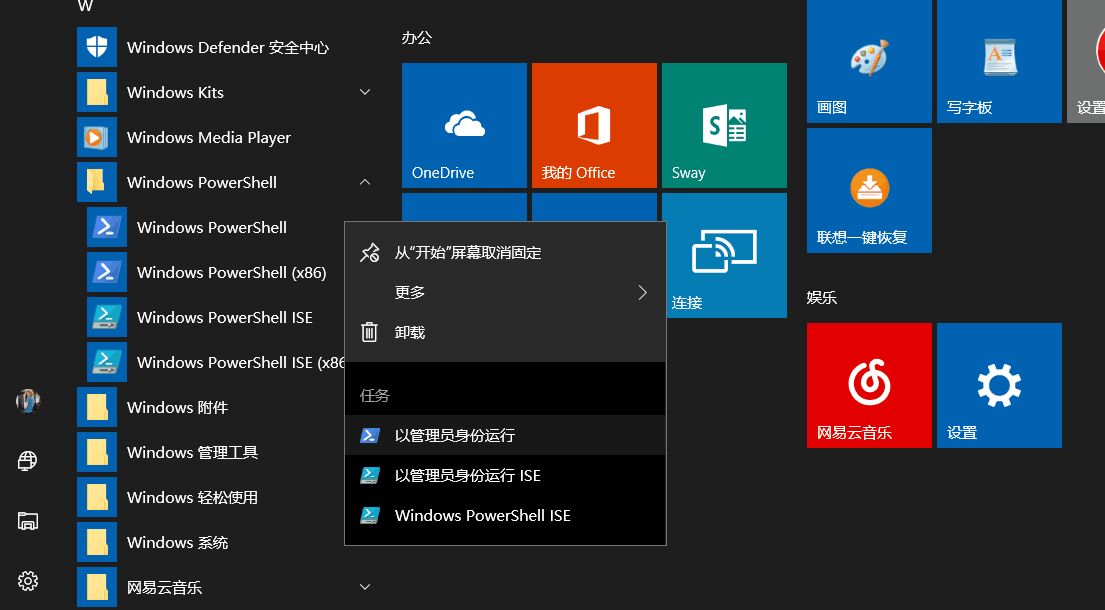
Task: Expand the Windows Kits folder chevron
Action: 365,92
